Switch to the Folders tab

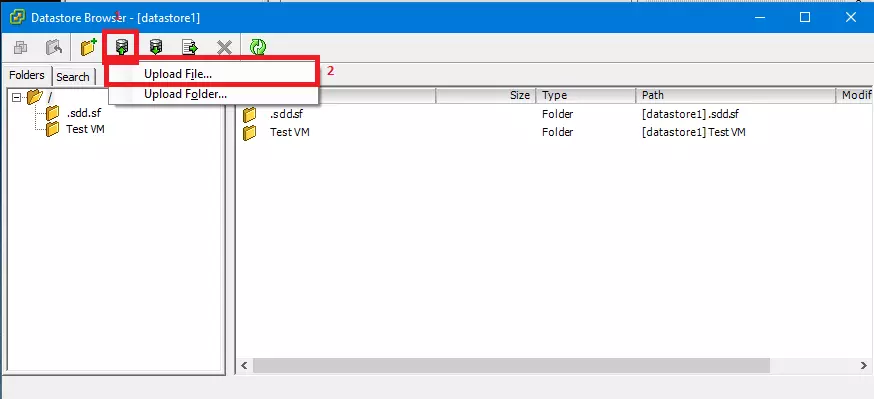click(27, 75)
